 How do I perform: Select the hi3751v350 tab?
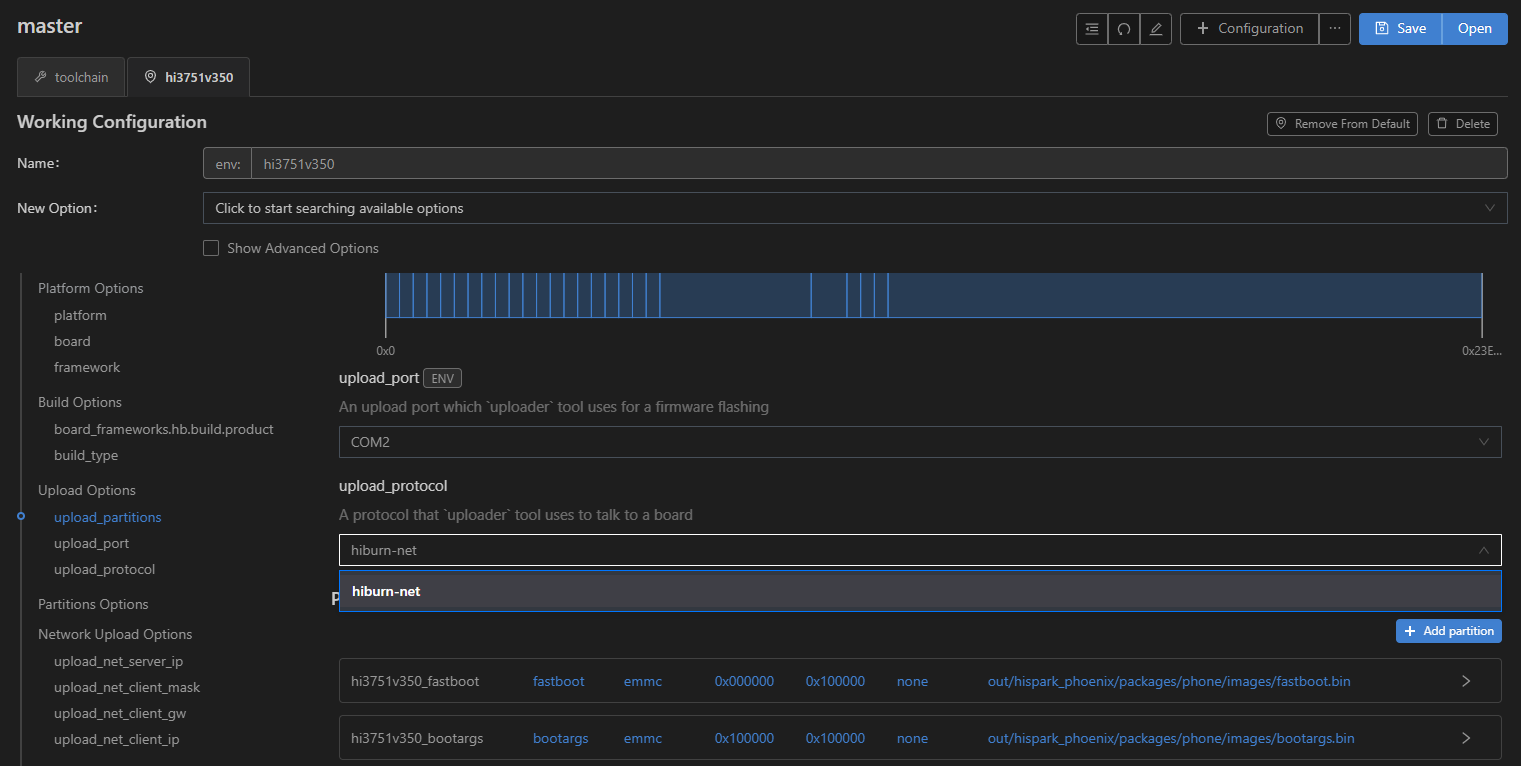click(x=188, y=77)
